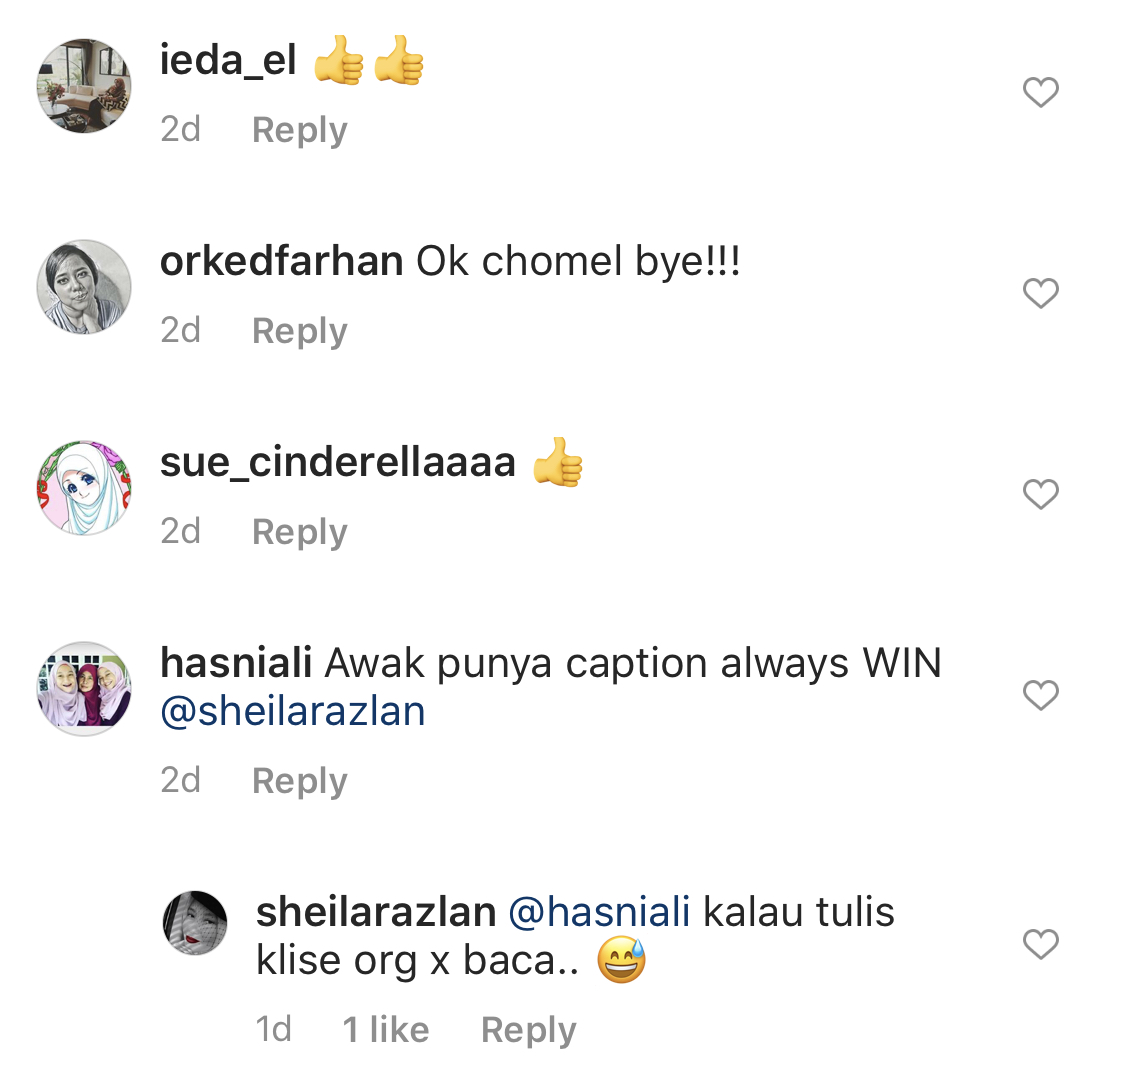The image size is (1125, 1074).
Task: Like hasniali's caption comment
Action: [x=1040, y=695]
